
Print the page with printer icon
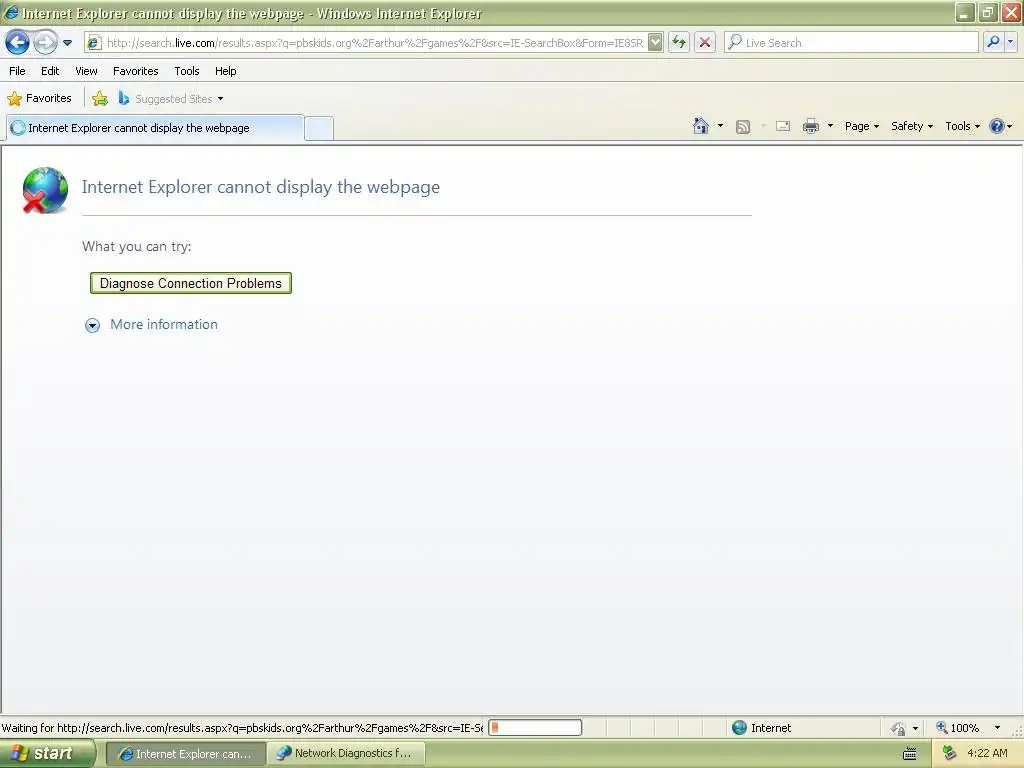coord(810,126)
